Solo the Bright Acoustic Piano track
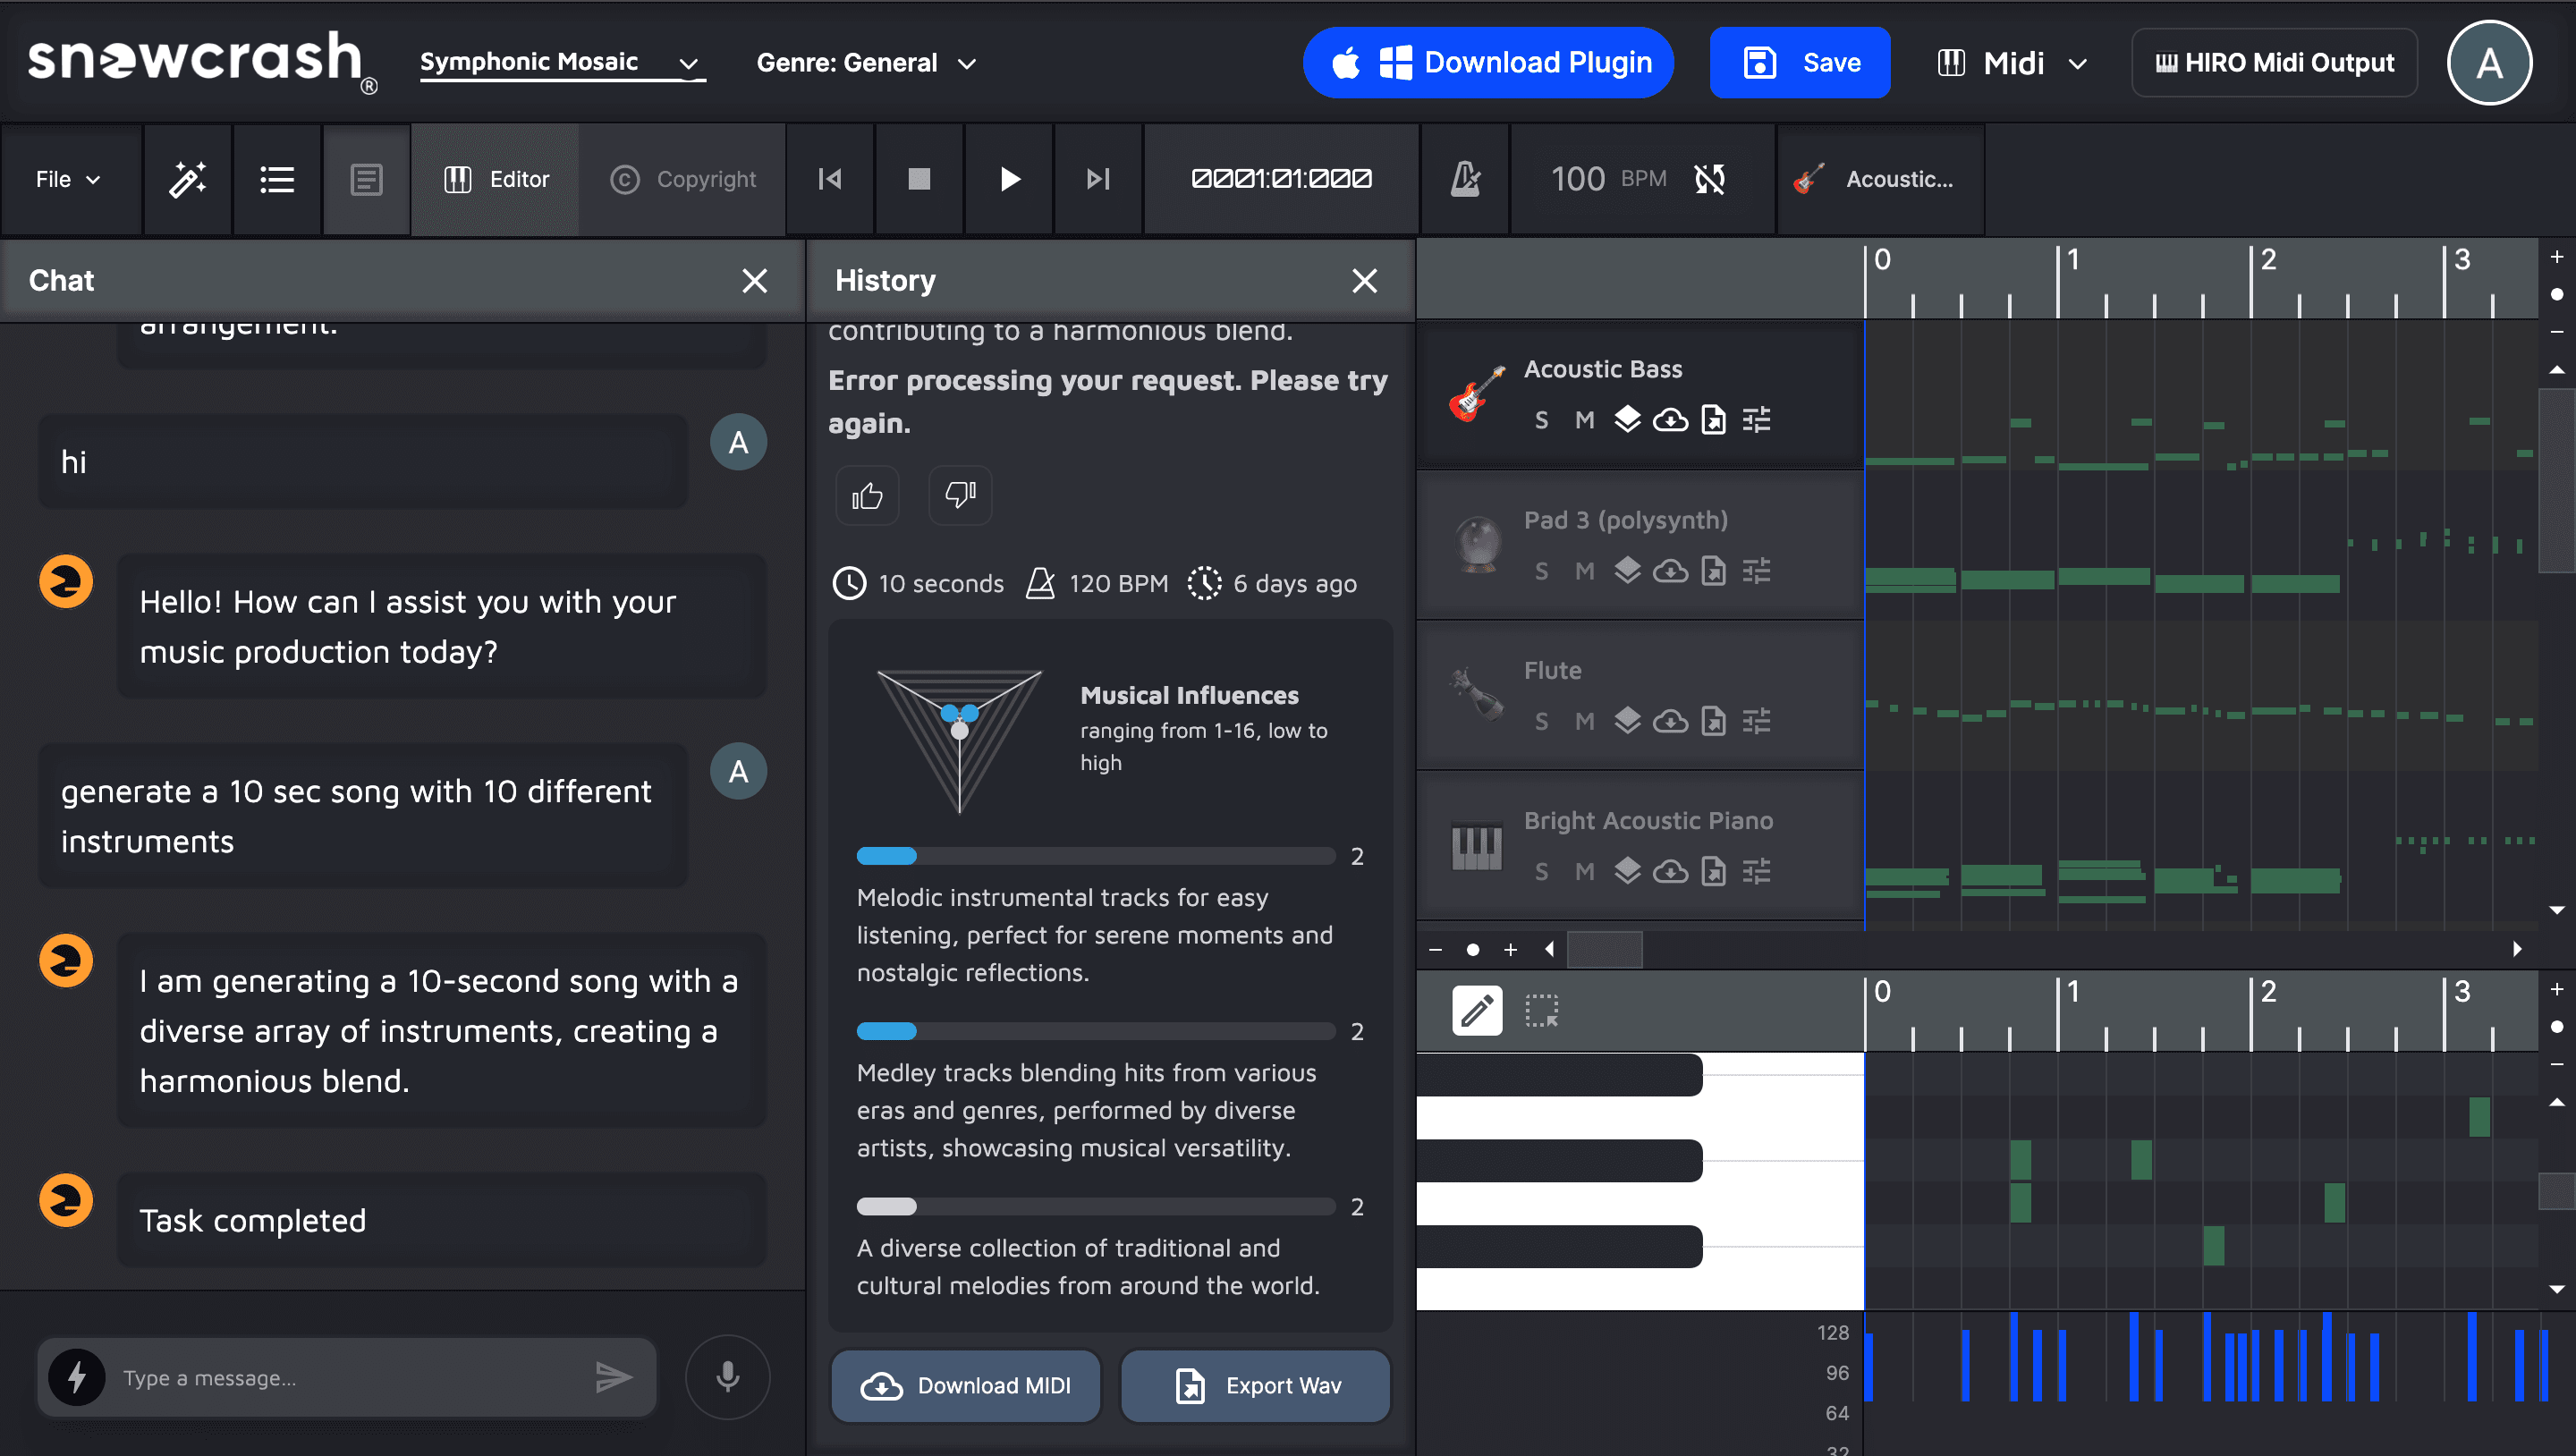Viewport: 2576px width, 1456px height. coord(1541,871)
